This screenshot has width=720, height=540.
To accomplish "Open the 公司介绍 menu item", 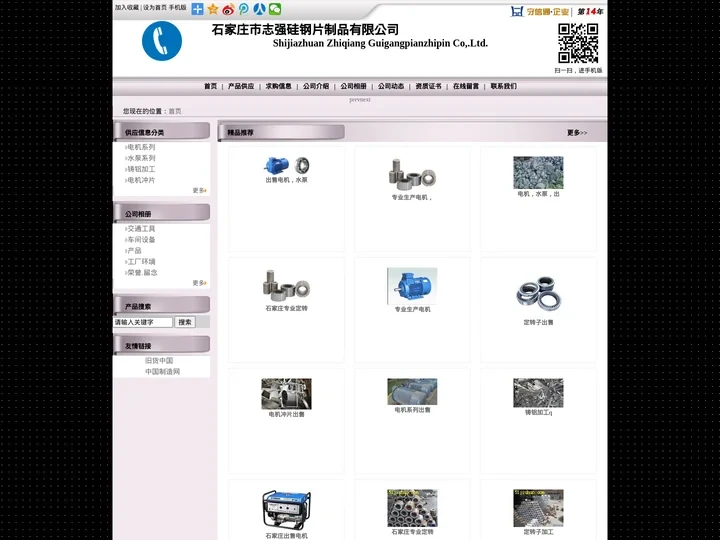I will click(316, 86).
